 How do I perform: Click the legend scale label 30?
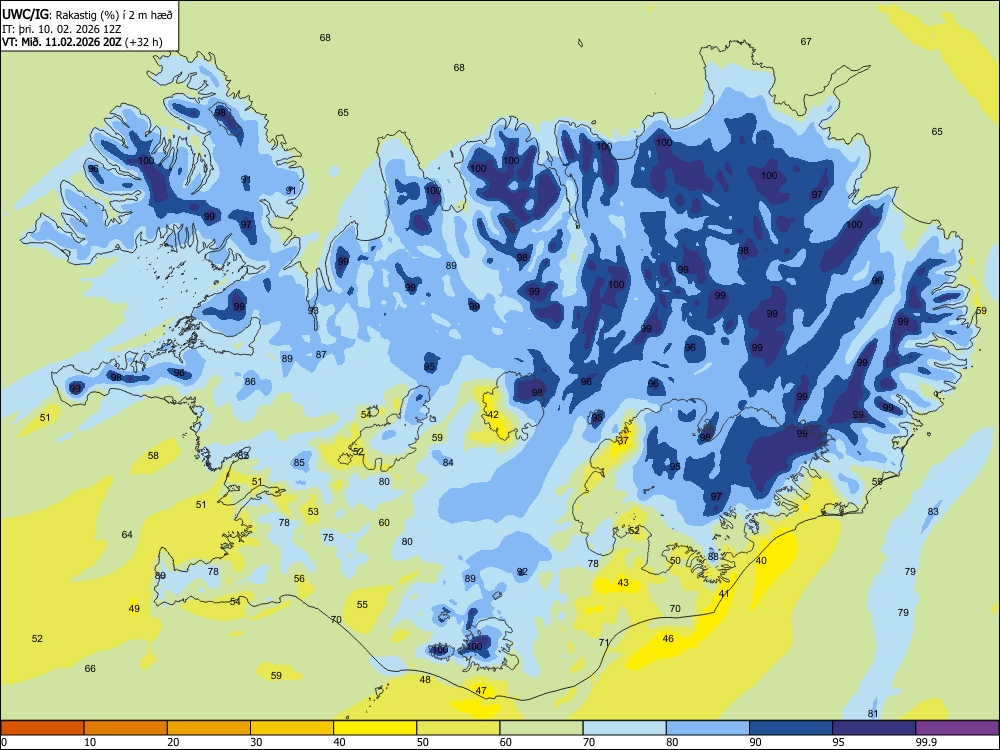click(x=256, y=742)
